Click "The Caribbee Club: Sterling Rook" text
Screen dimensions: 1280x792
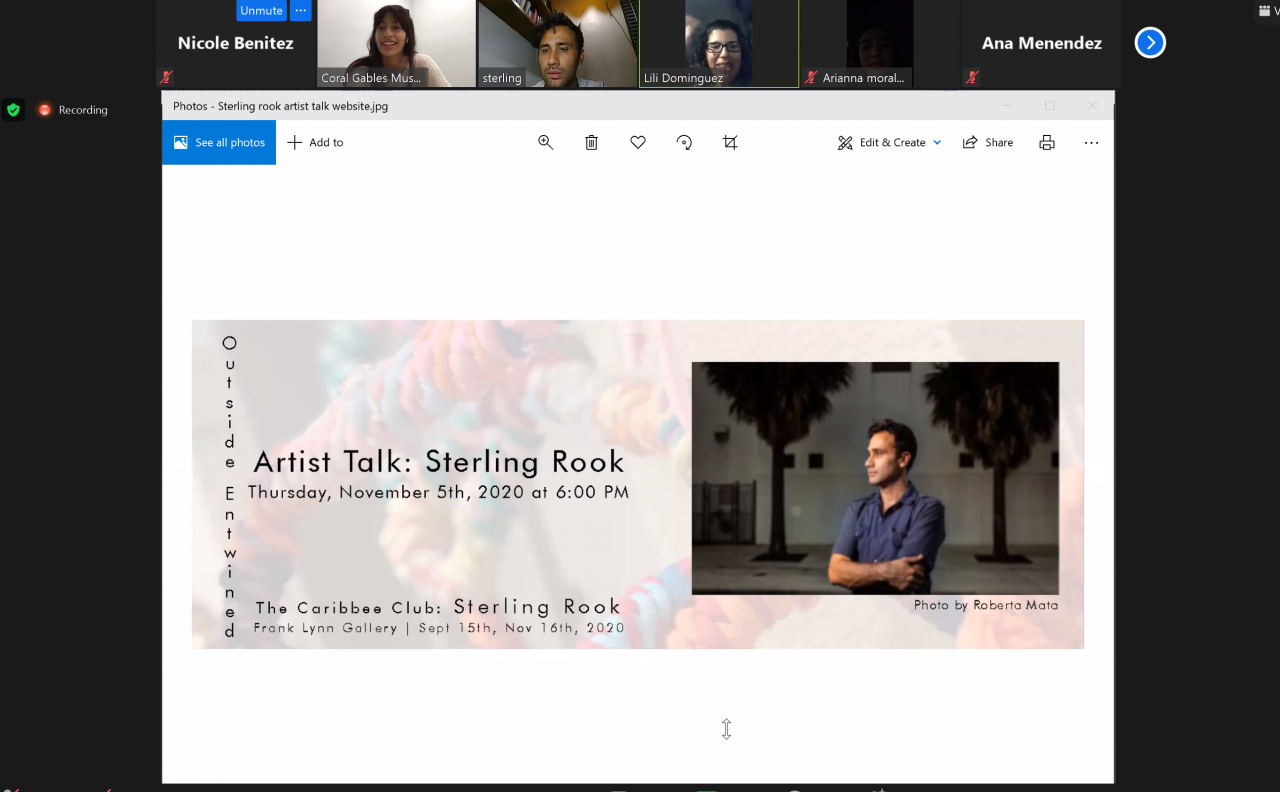pyautogui.click(x=438, y=607)
